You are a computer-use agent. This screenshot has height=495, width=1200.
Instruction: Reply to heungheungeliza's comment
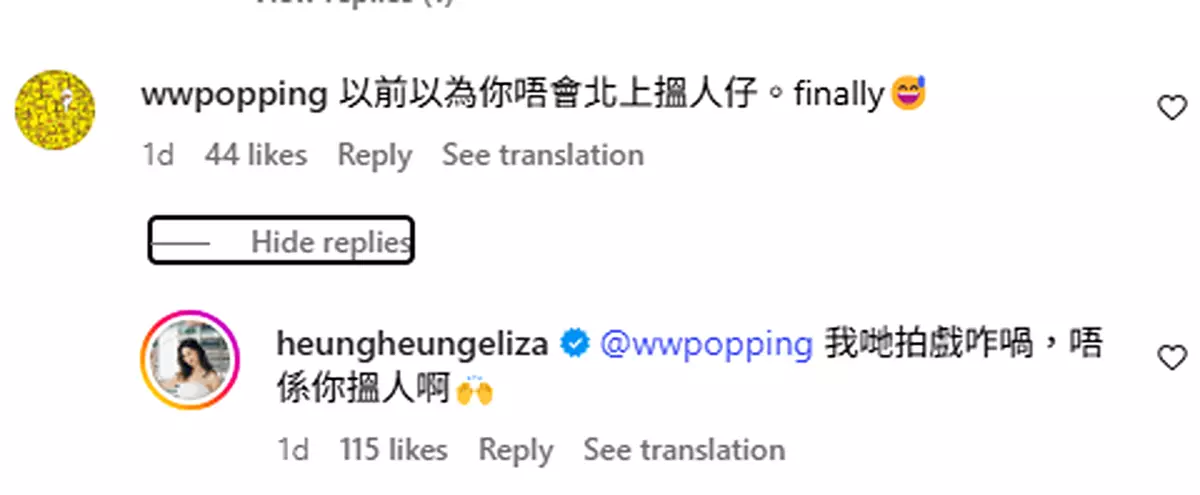pos(515,450)
